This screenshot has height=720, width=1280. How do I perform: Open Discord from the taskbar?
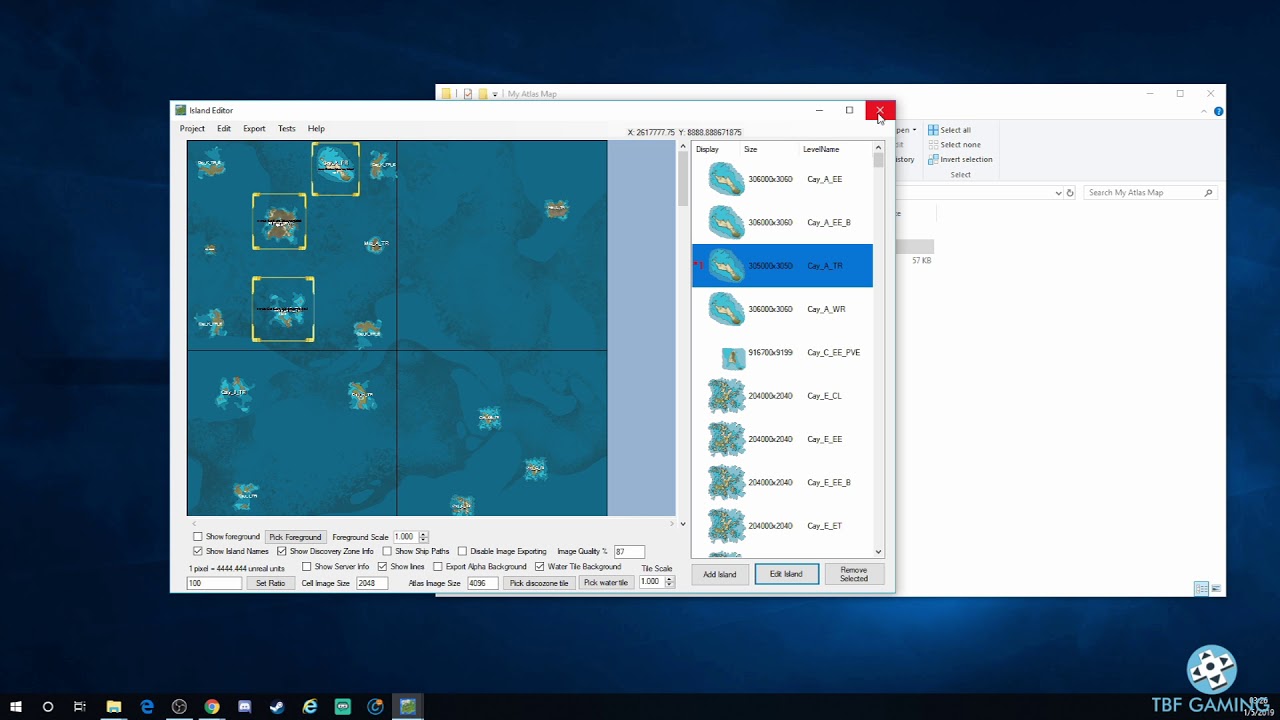(245, 707)
